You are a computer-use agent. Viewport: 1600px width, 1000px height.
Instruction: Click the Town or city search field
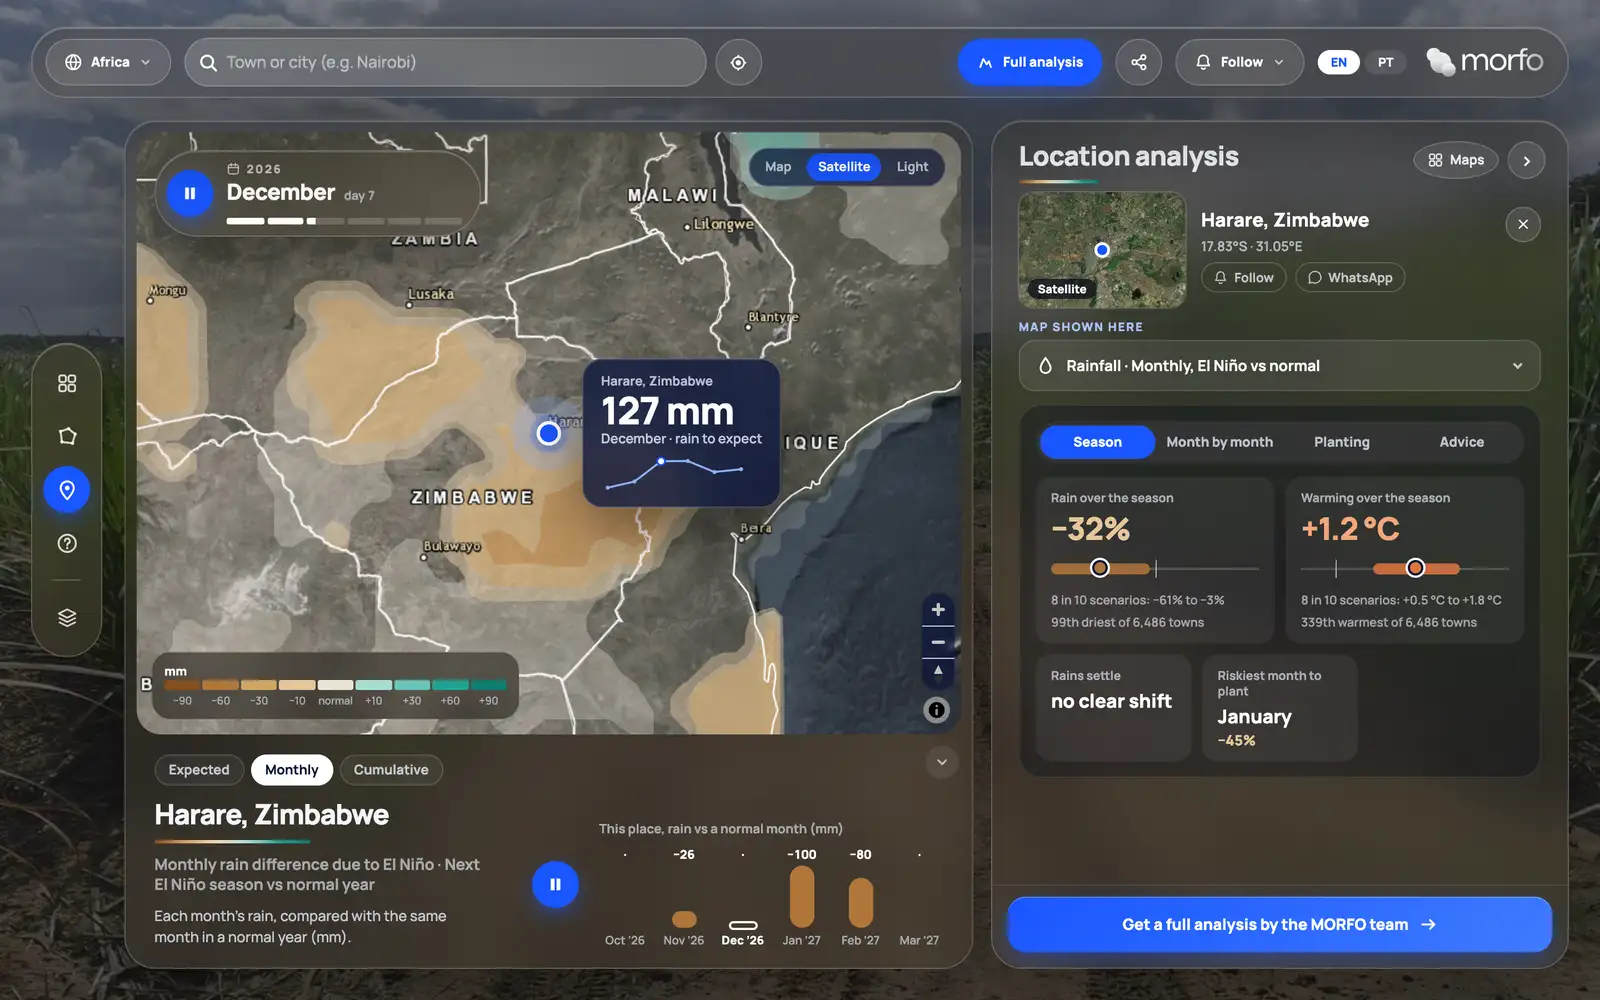445,62
